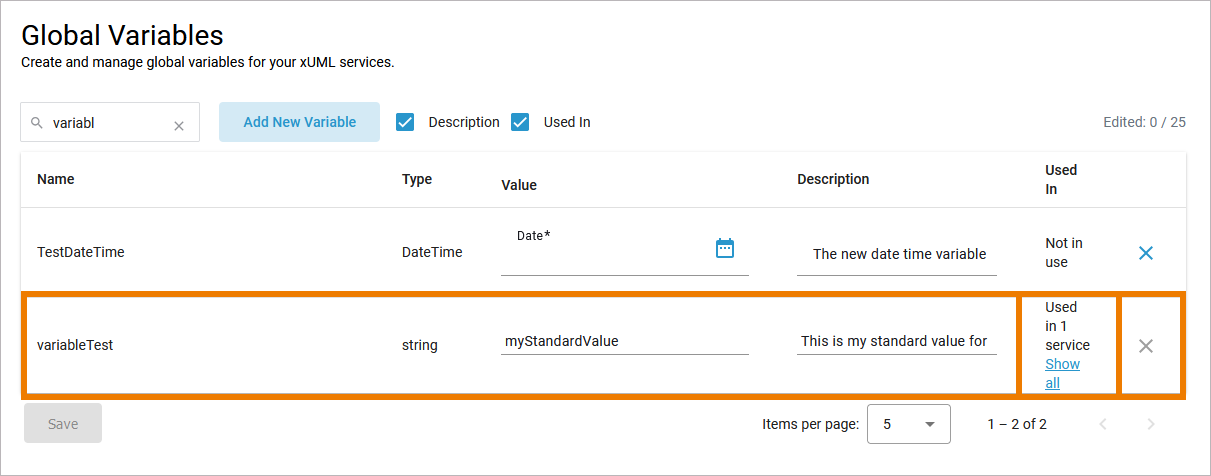Click the TestDateTime Date input field
This screenshot has width=1211, height=476.
point(605,258)
